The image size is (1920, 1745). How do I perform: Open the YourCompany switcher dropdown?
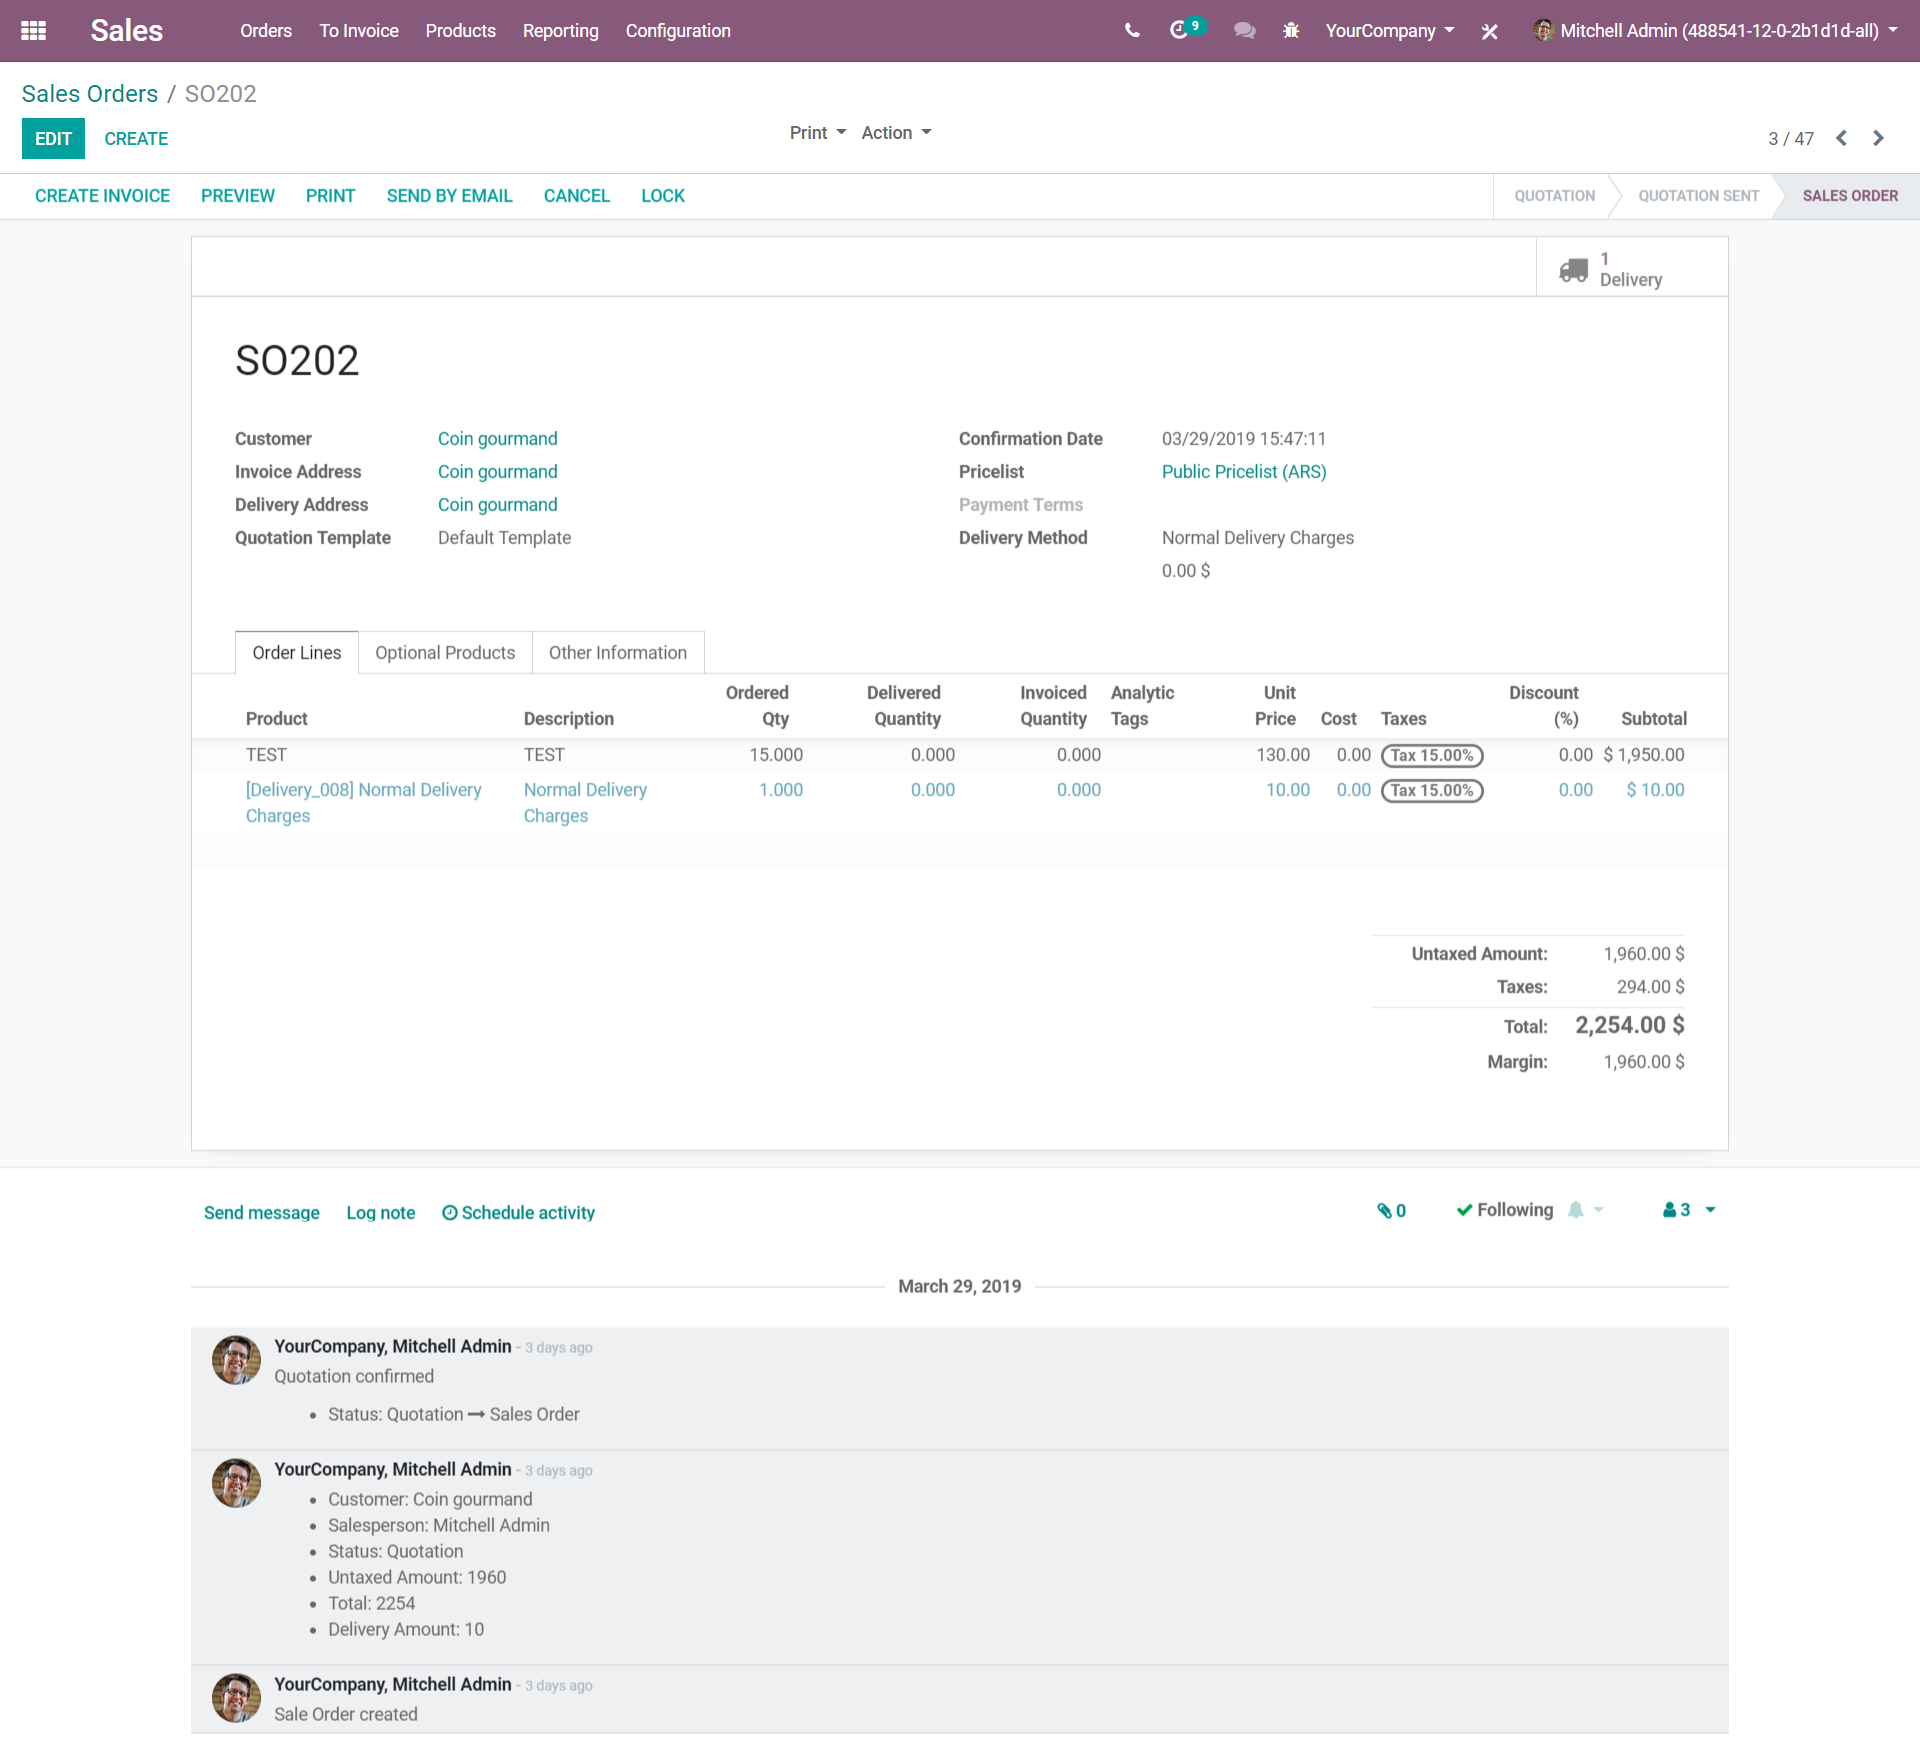(1389, 31)
